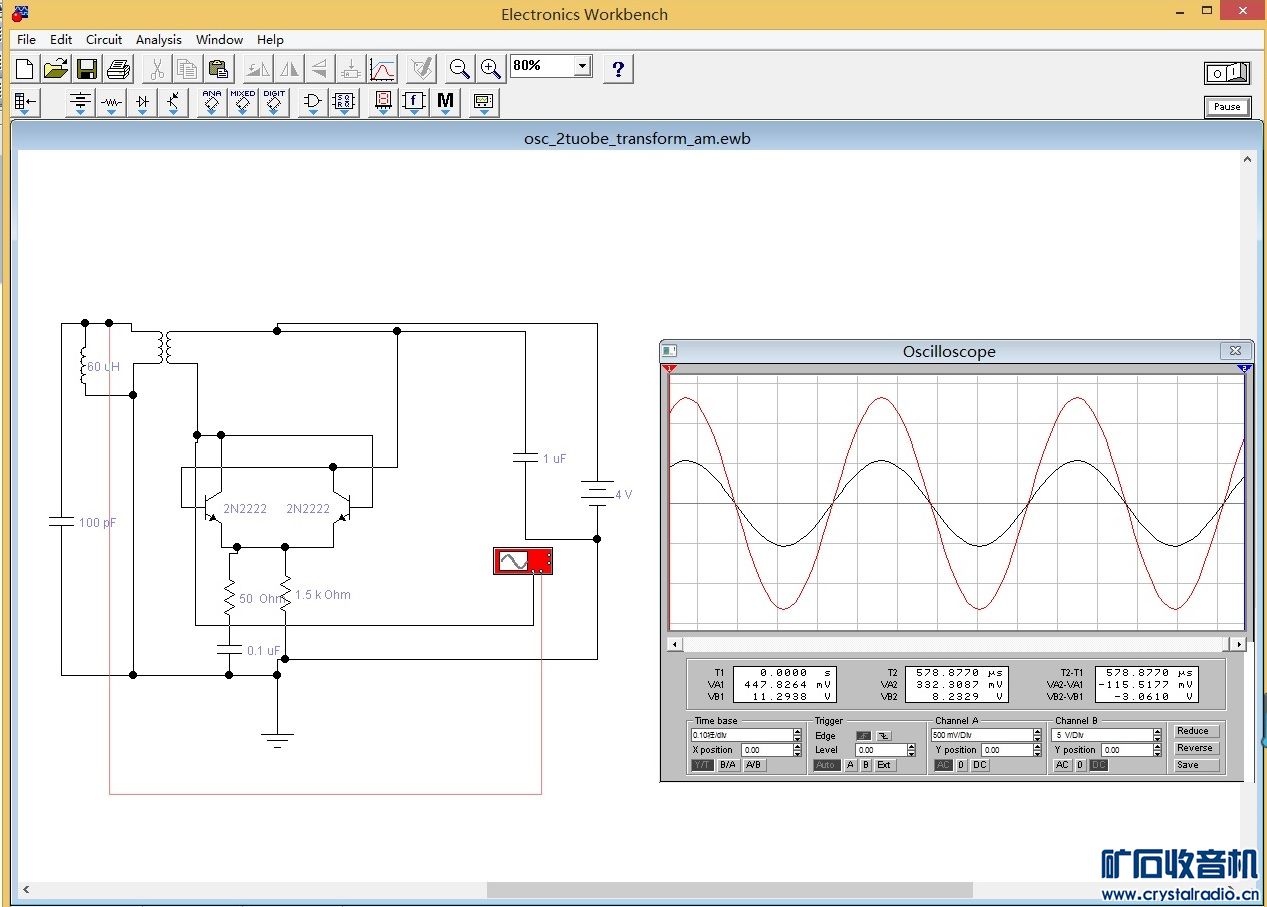Screen dimensions: 1267x907
Task: Open the Logic Gates parts bin
Action: pyautogui.click(x=313, y=102)
